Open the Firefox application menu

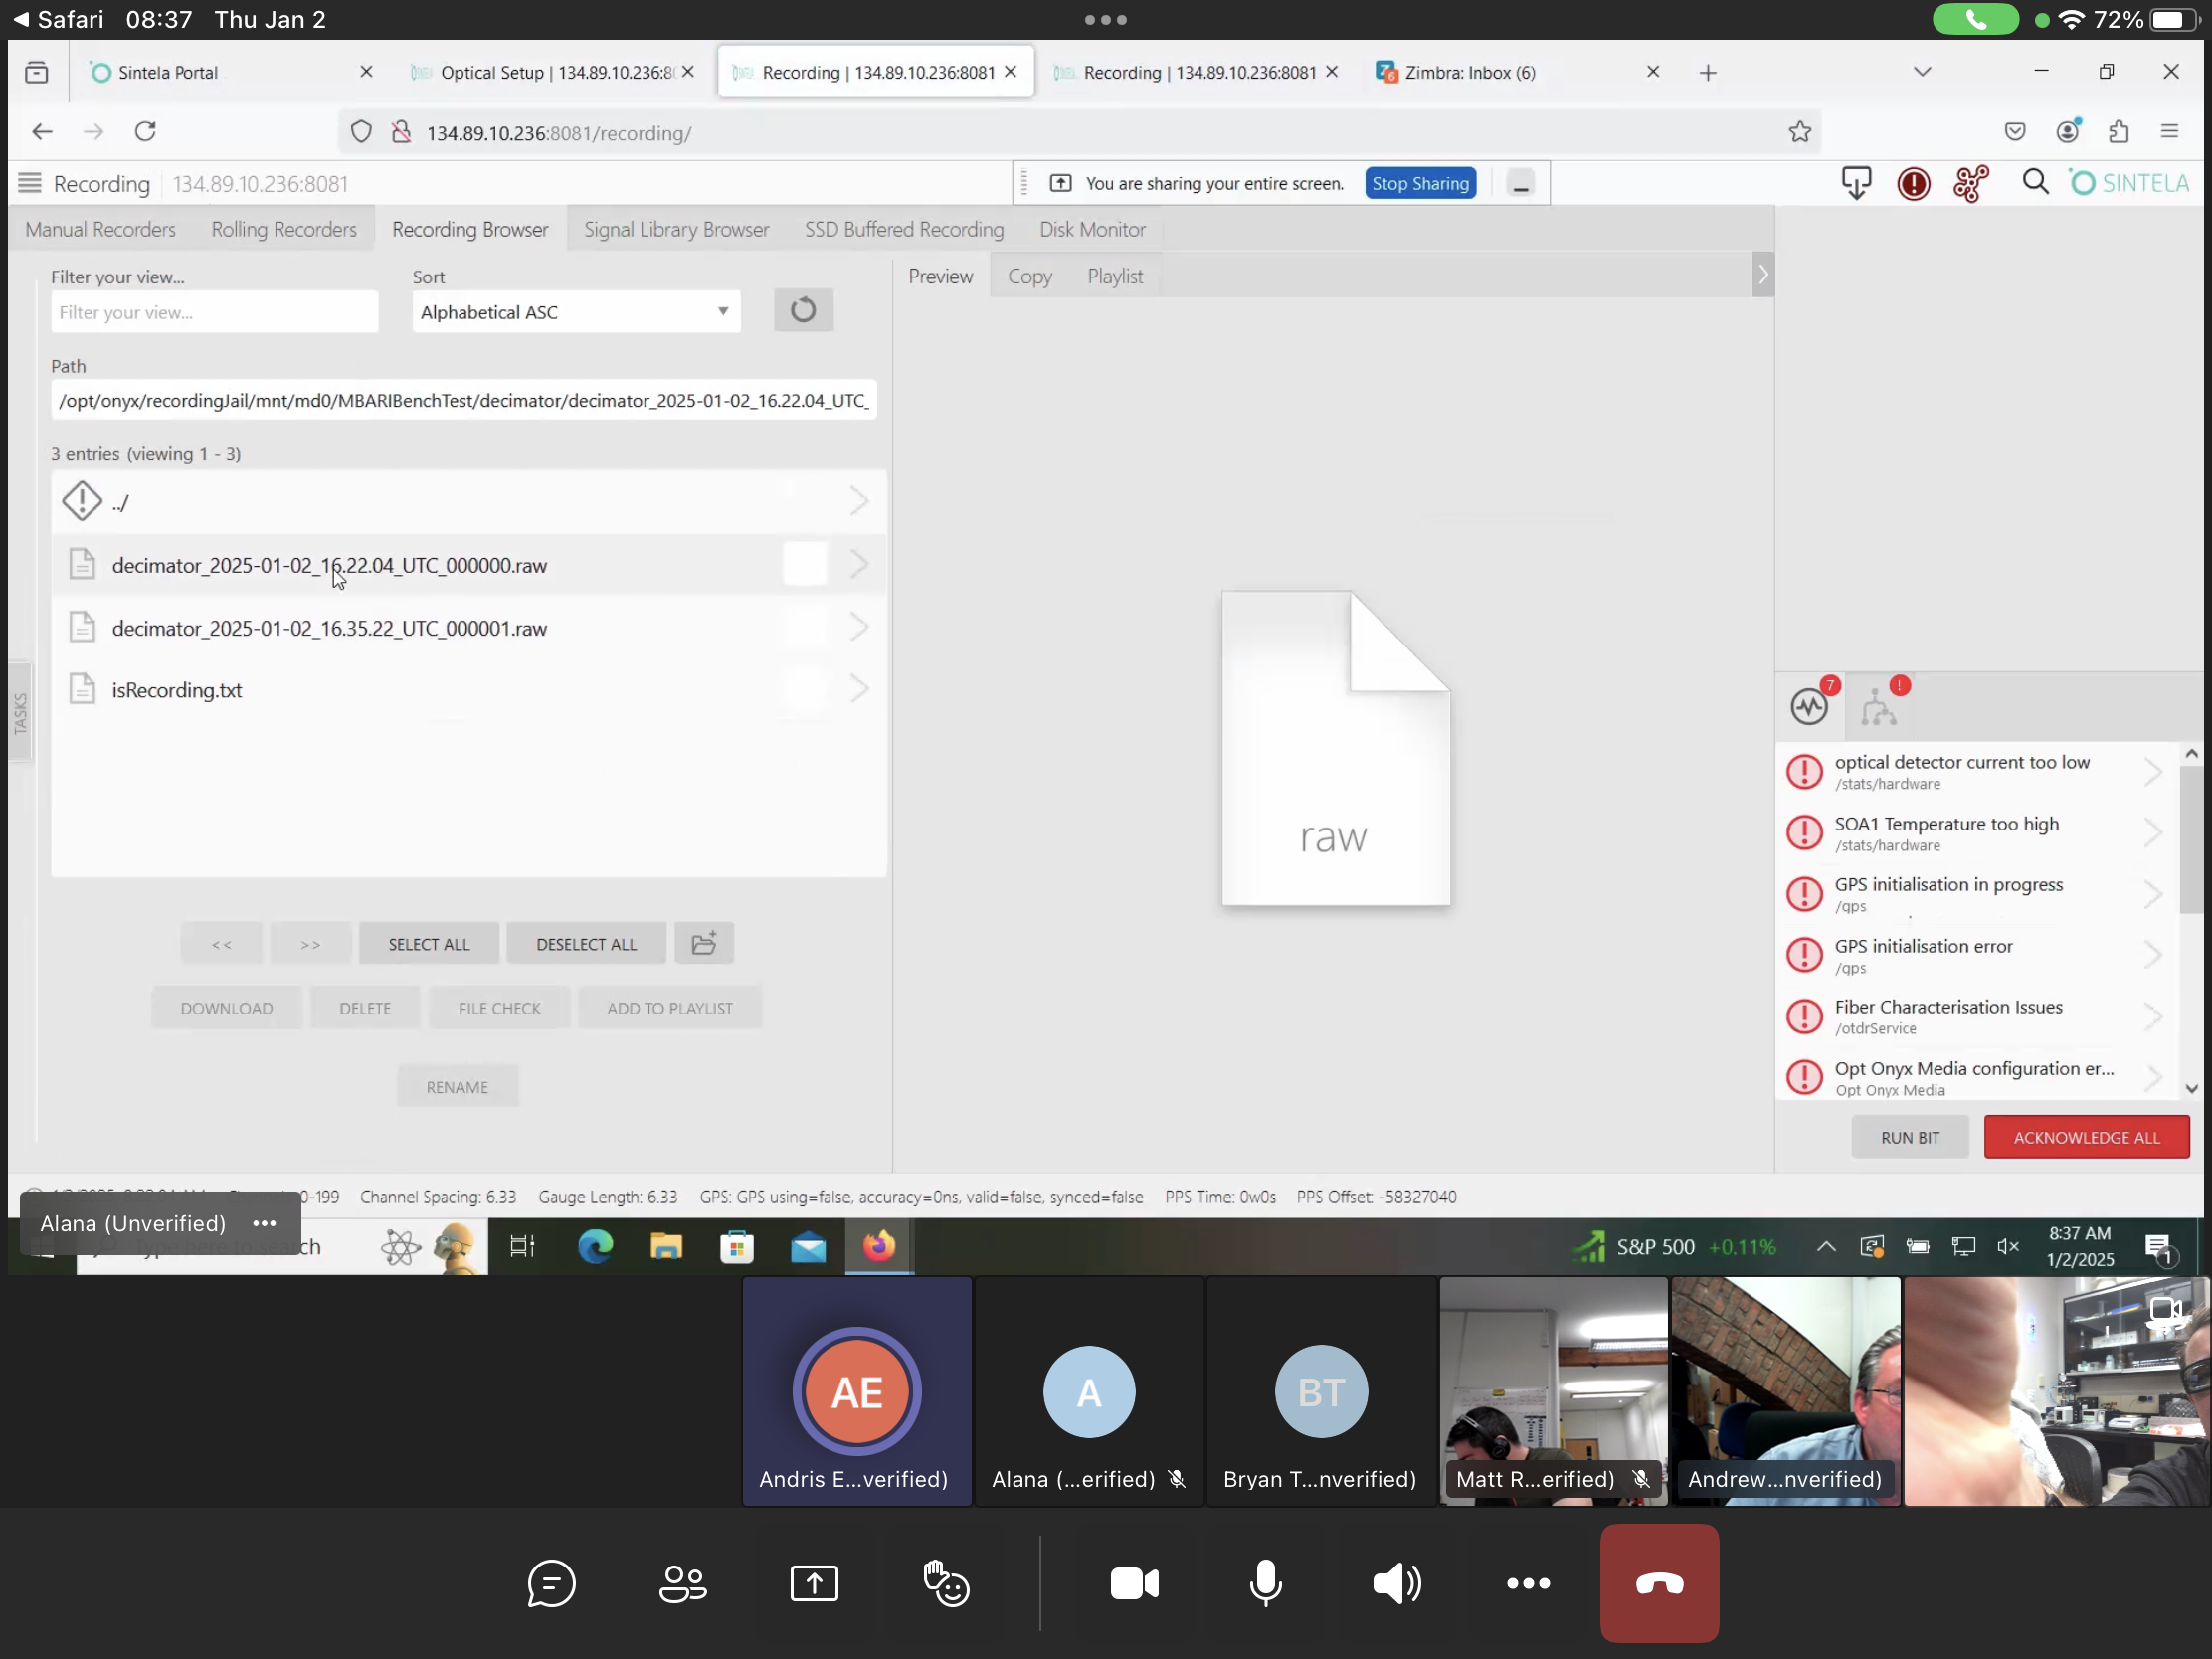point(2169,132)
